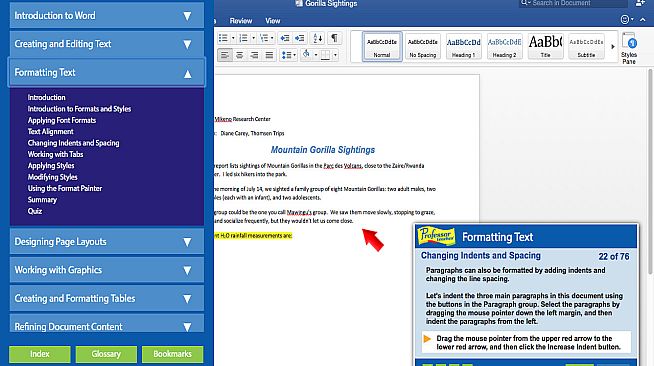Expand the Creating and Editing Text section
Screen dimensions: 654x366
point(107,44)
